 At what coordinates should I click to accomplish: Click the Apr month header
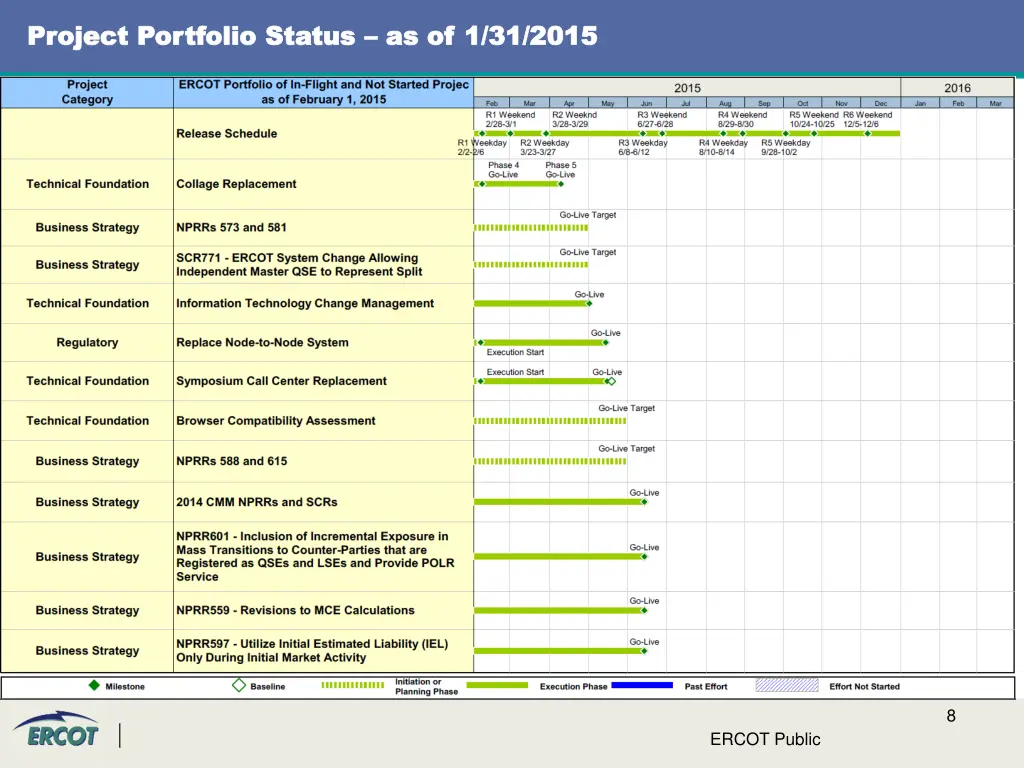pyautogui.click(x=569, y=103)
